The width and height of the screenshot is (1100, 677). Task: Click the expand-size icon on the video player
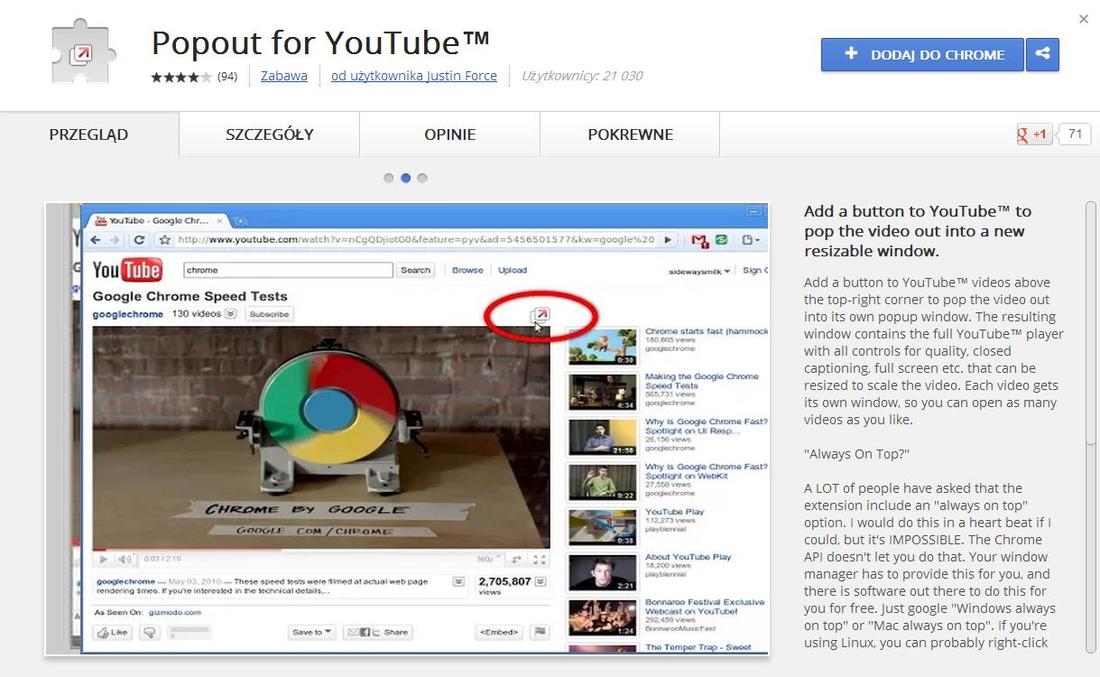tap(517, 559)
